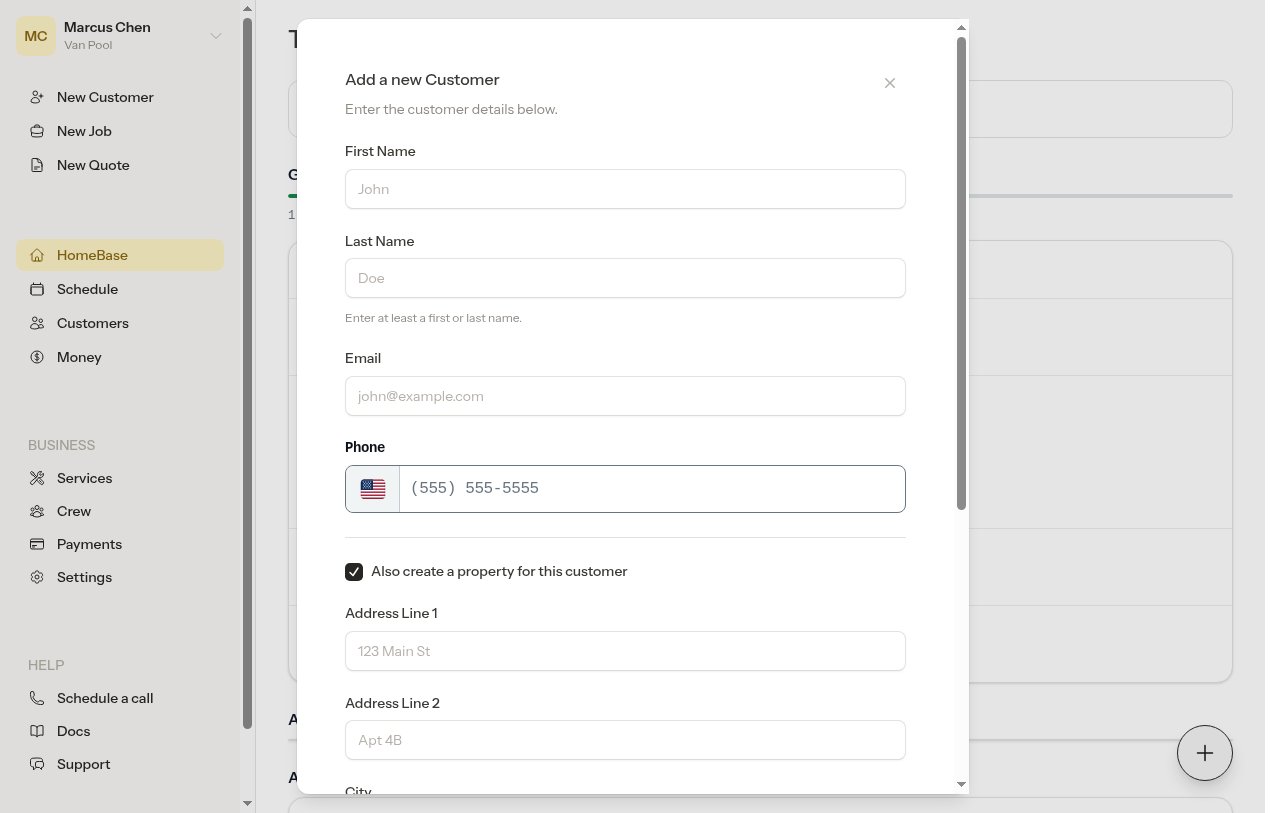Image resolution: width=1280 pixels, height=813 pixels.
Task: Click the Address Line 1 field
Action: pos(625,651)
